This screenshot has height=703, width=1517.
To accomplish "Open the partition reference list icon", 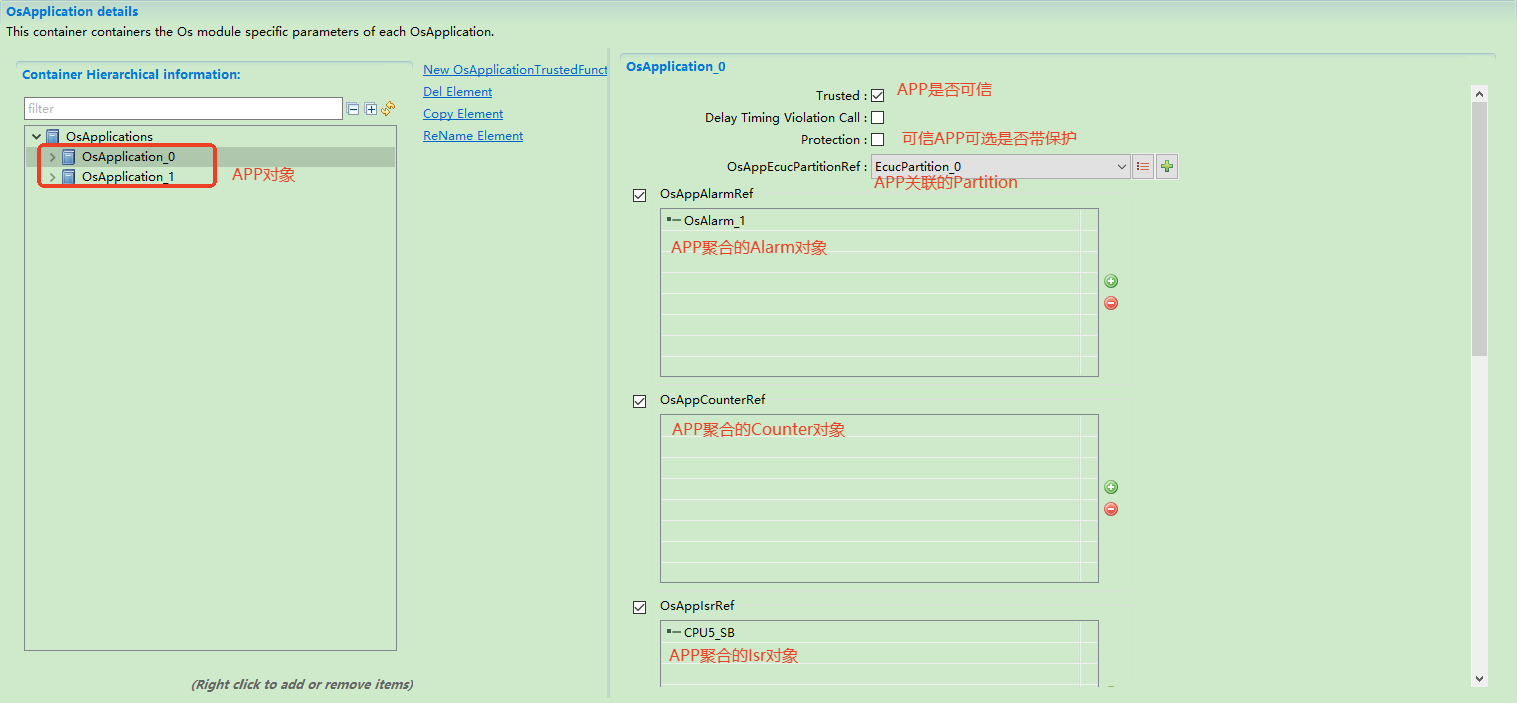I will pos(1143,167).
